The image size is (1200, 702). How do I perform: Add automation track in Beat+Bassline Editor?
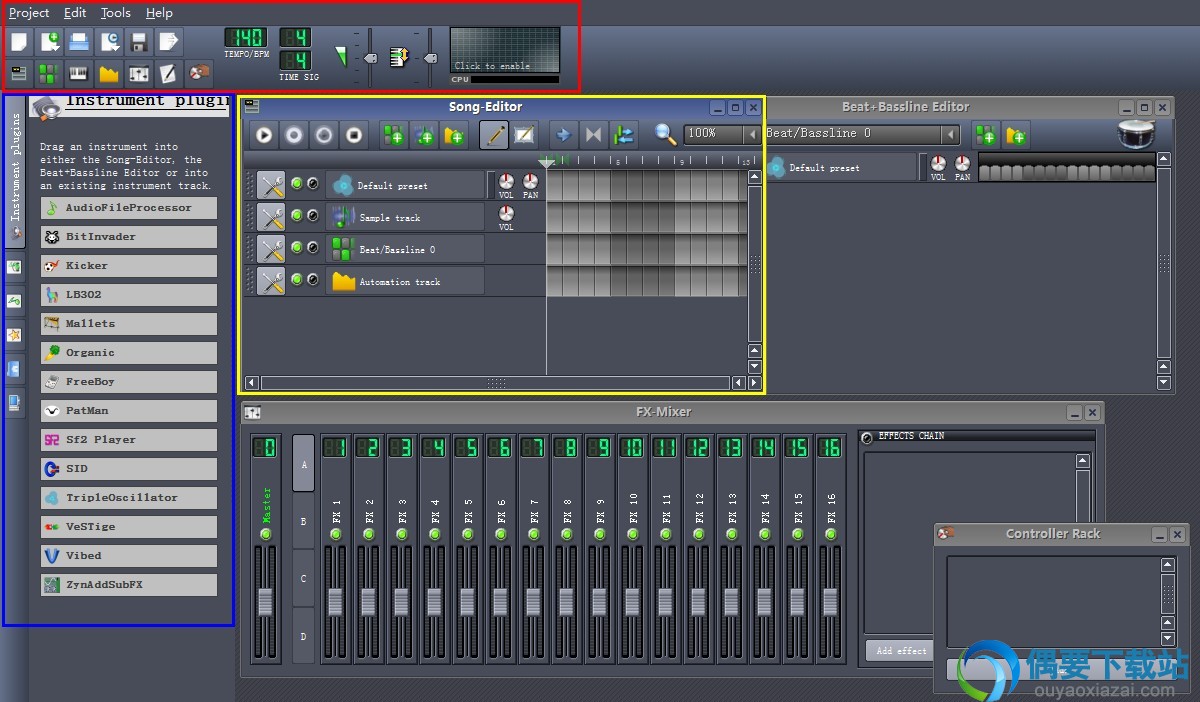[x=1016, y=134]
